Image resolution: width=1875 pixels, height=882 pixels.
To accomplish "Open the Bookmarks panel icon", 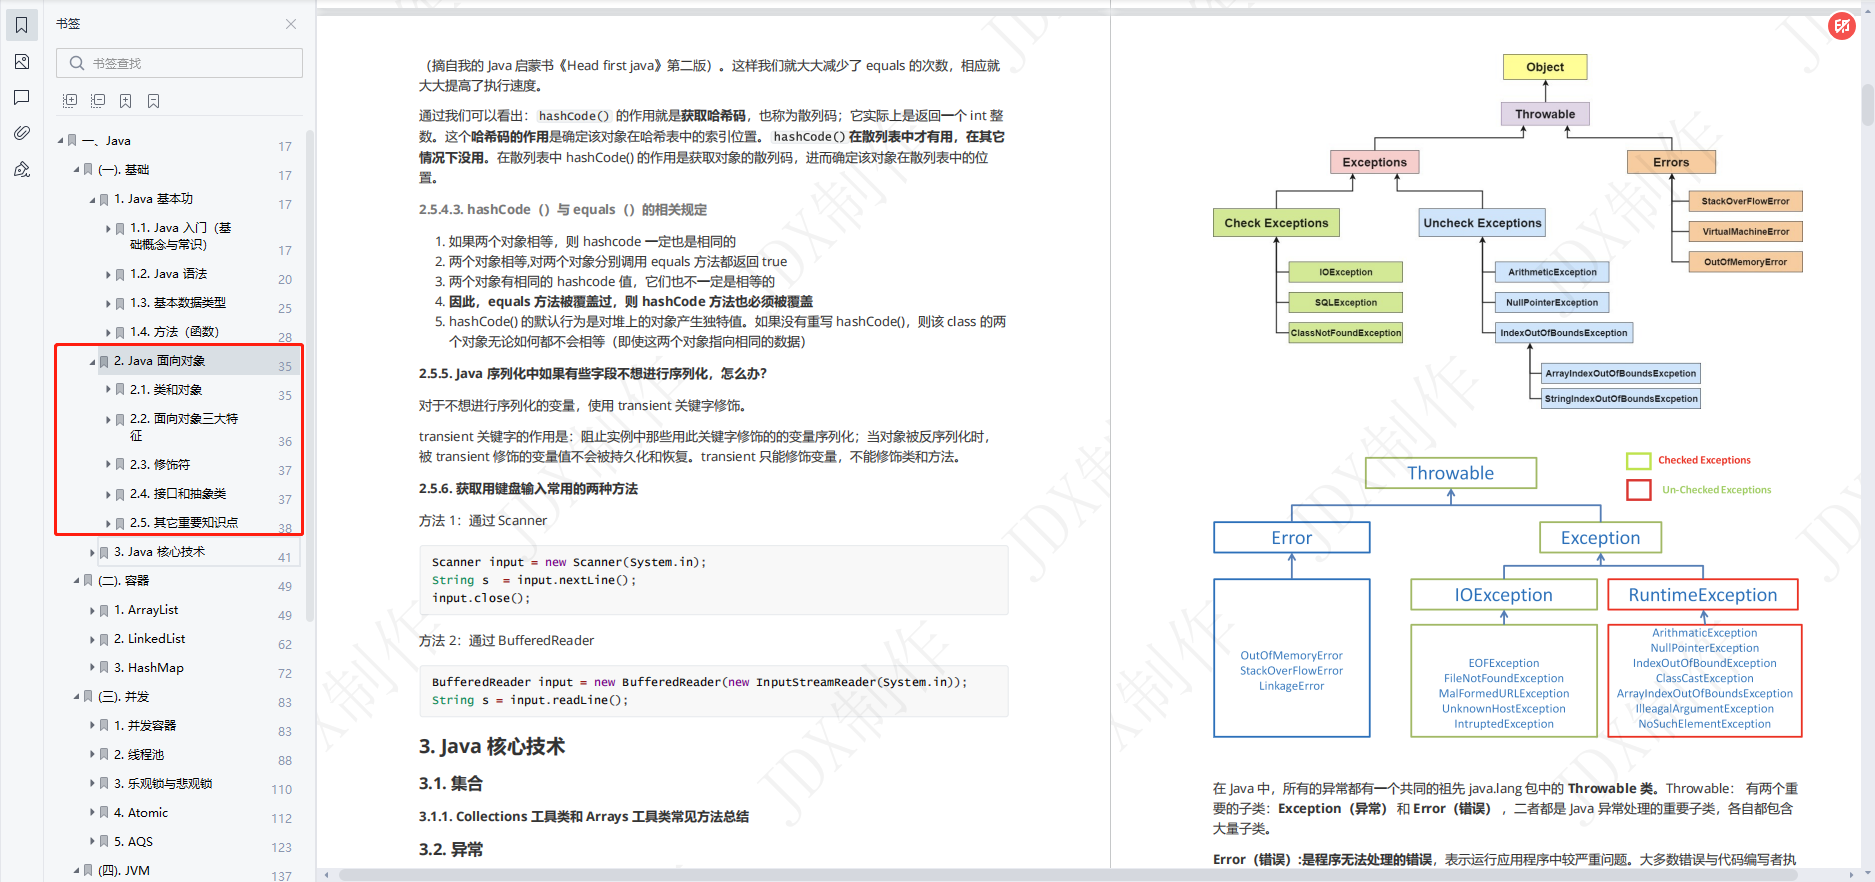I will coord(22,25).
